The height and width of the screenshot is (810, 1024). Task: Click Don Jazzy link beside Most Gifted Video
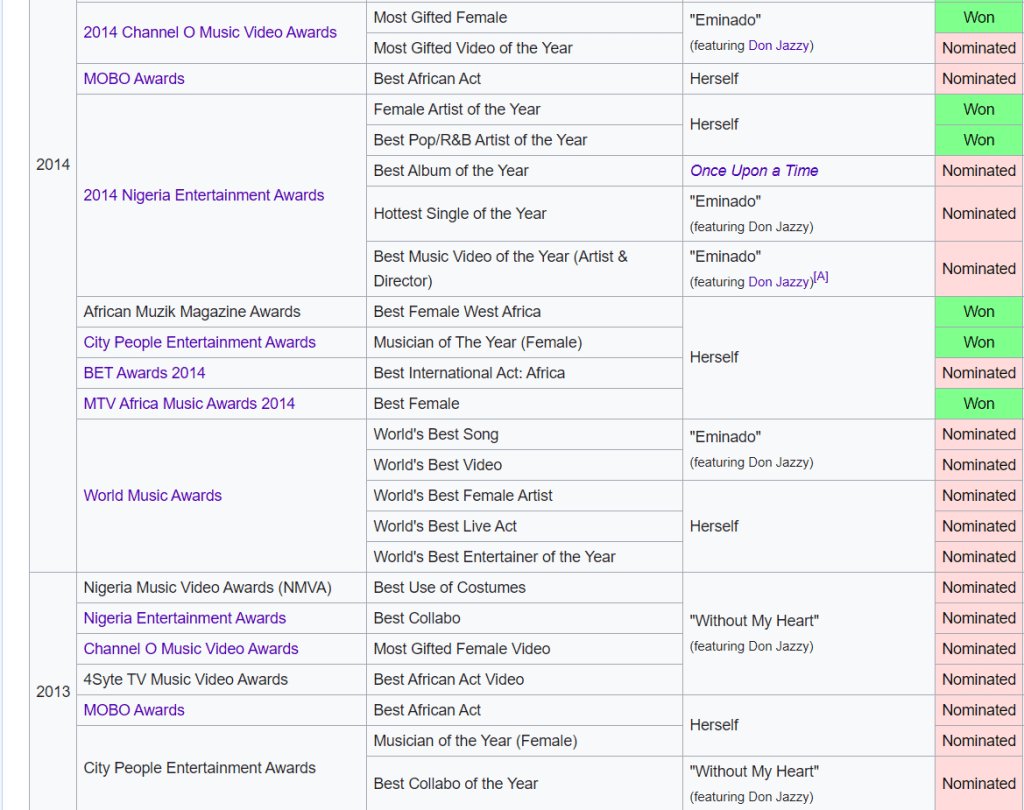coord(780,46)
